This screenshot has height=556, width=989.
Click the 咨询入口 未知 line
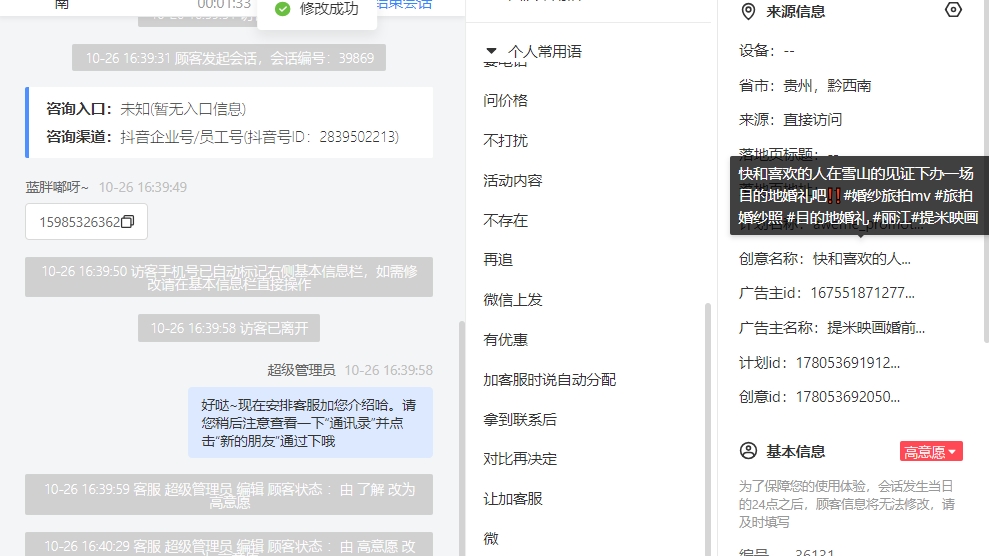[x=146, y=109]
